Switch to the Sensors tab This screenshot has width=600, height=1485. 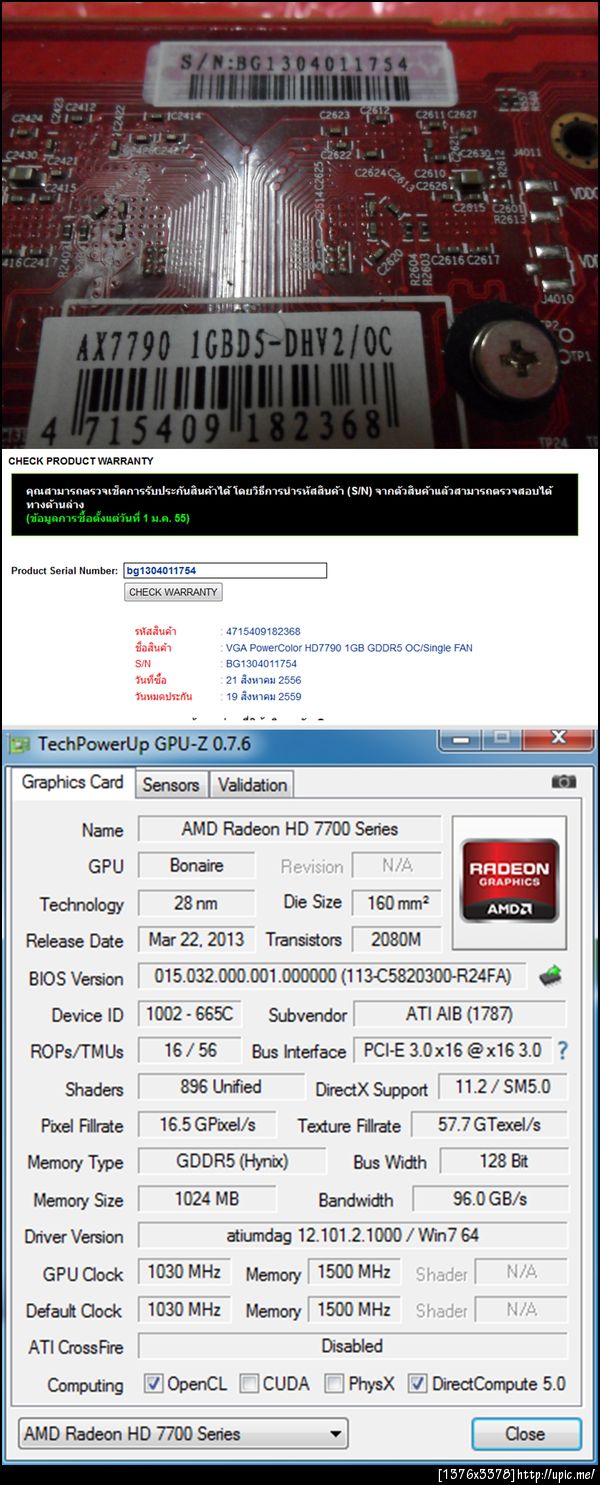click(x=170, y=785)
